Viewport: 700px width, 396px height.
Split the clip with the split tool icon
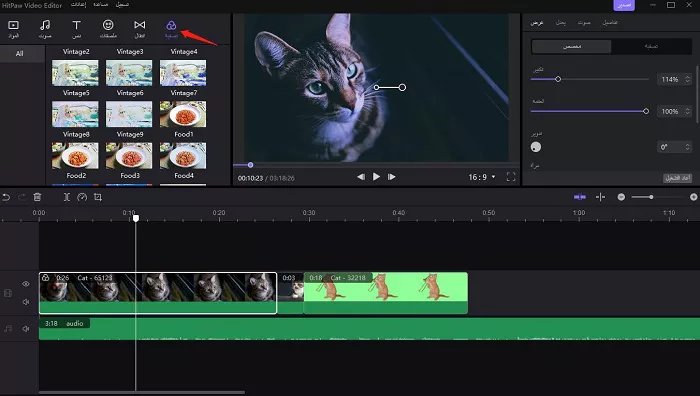pos(67,197)
